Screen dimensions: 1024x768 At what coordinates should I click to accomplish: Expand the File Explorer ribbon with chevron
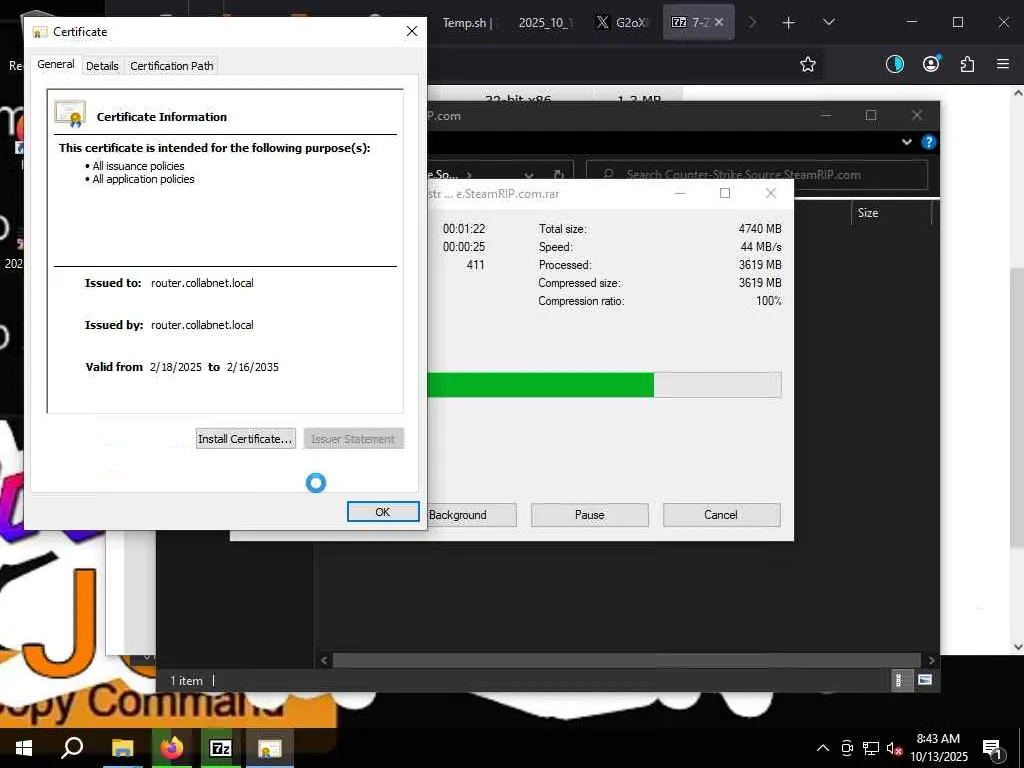point(906,142)
